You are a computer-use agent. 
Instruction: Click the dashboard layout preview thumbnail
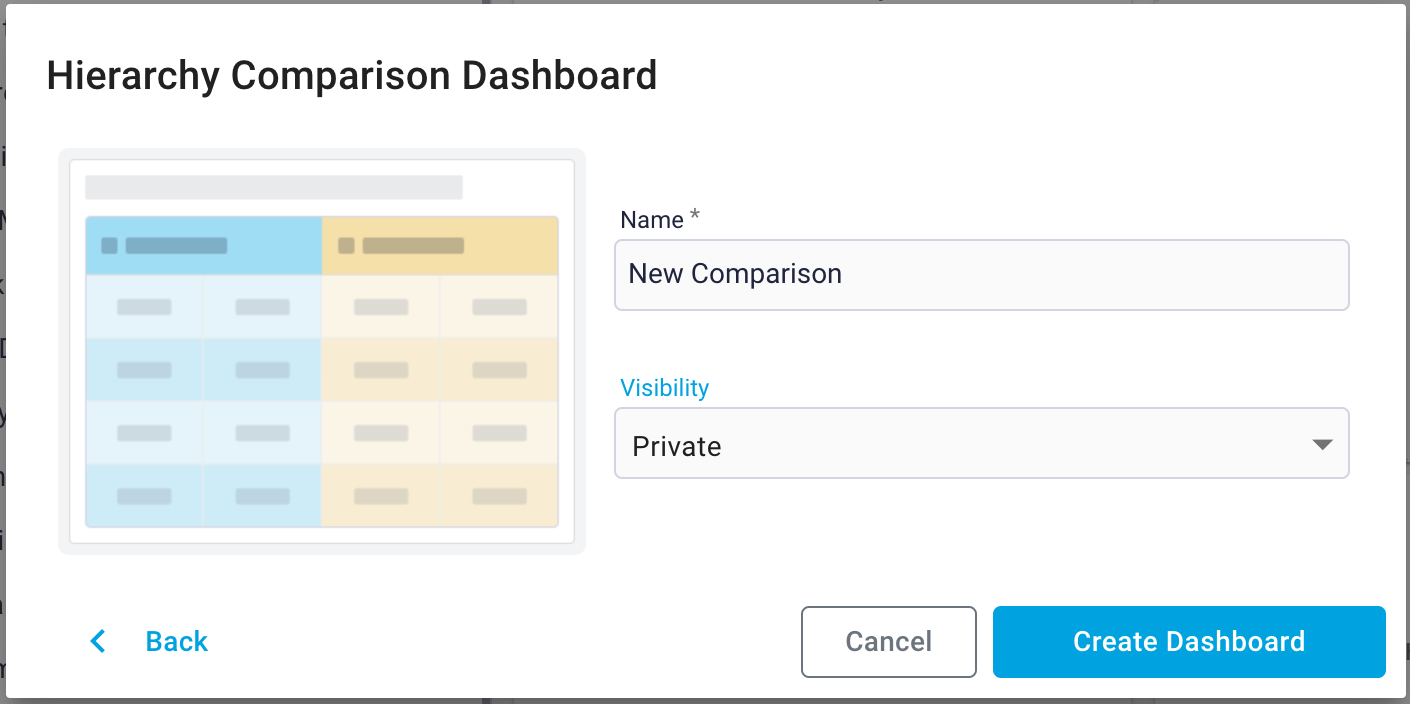coord(321,351)
